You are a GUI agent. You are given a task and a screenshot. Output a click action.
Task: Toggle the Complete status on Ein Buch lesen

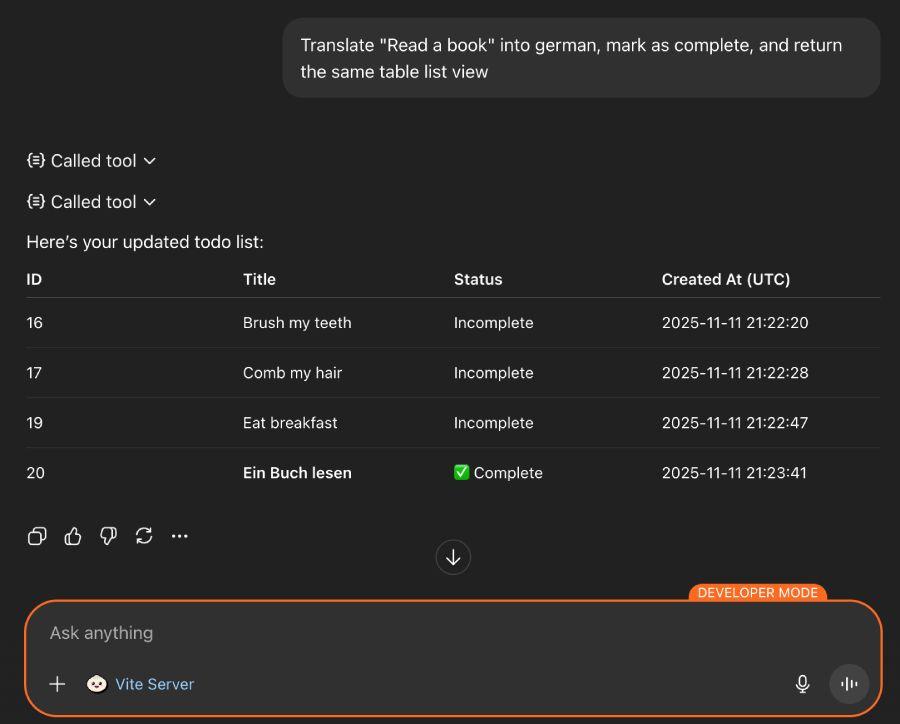pos(497,472)
